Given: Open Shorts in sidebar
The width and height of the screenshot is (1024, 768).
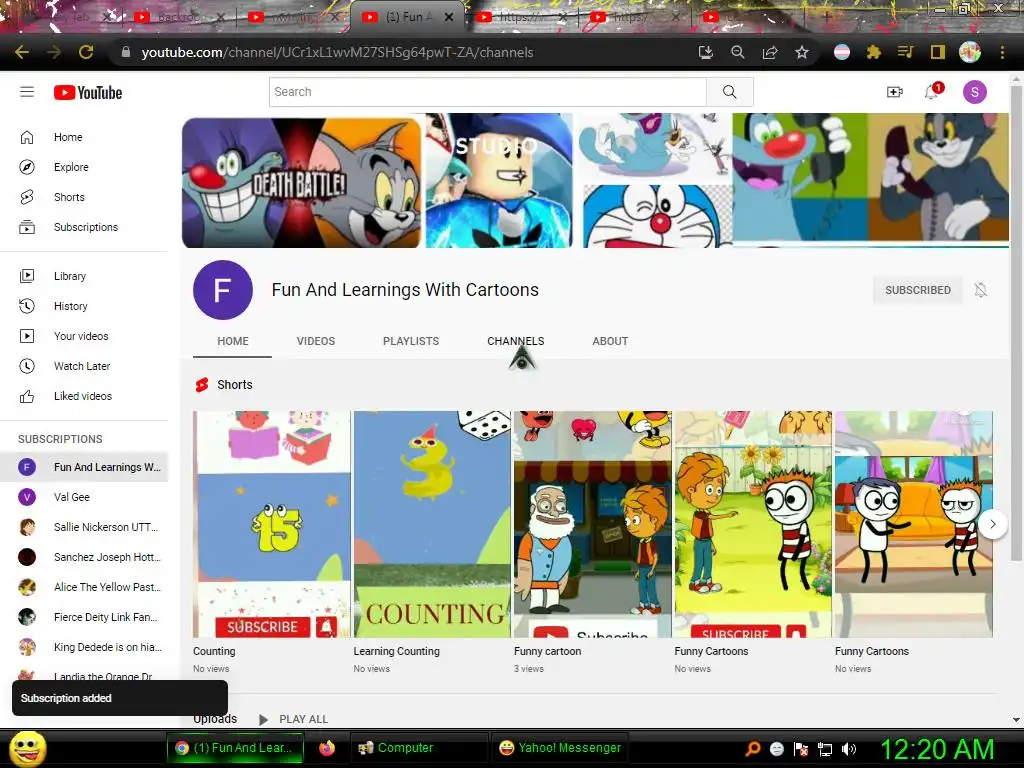Looking at the screenshot, I should tap(84, 197).
